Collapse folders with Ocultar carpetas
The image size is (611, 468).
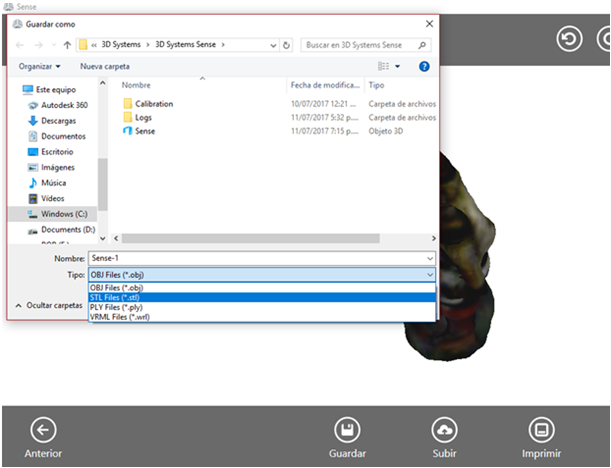49,306
